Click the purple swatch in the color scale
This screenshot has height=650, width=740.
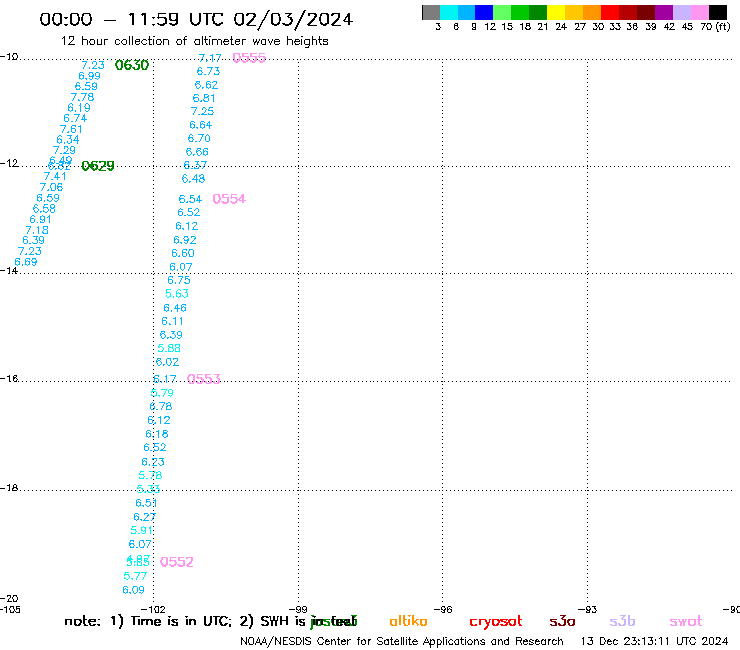(x=664, y=12)
